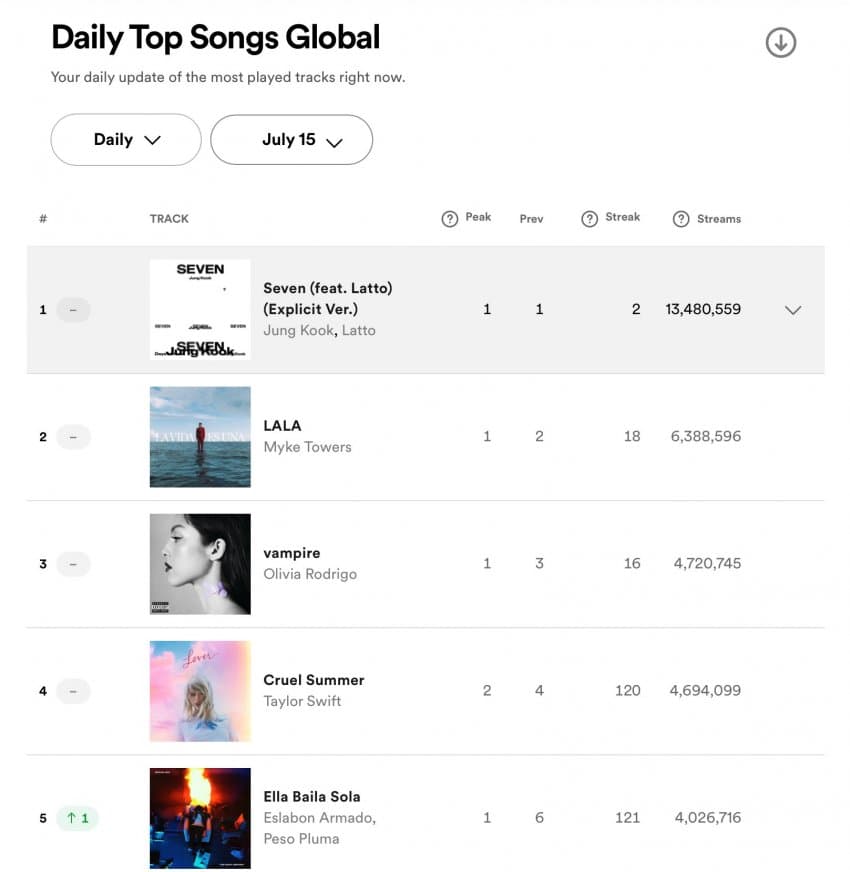Open the LALA album cover thumbnail
Screen dimensions: 850x872
200,437
